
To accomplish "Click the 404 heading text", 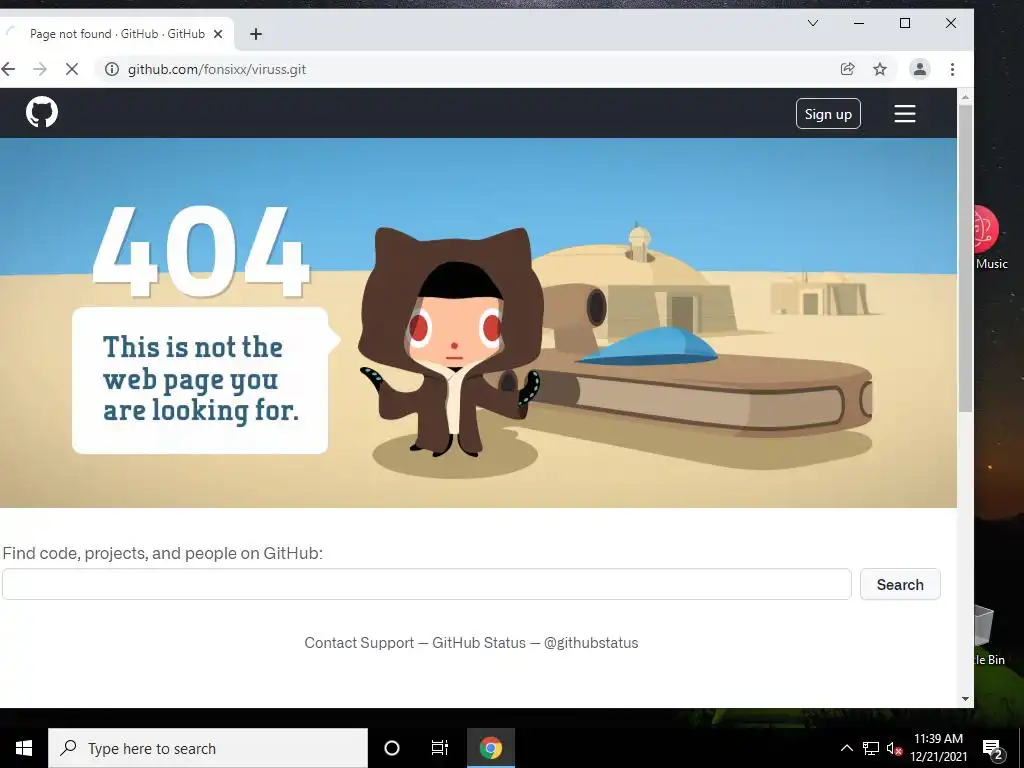I will coord(200,251).
